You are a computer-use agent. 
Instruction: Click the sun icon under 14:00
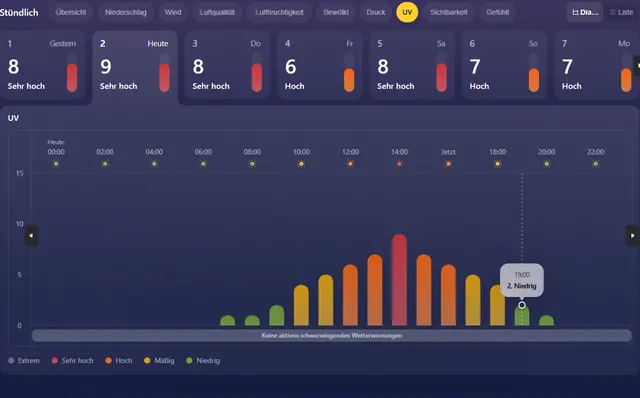click(x=400, y=164)
